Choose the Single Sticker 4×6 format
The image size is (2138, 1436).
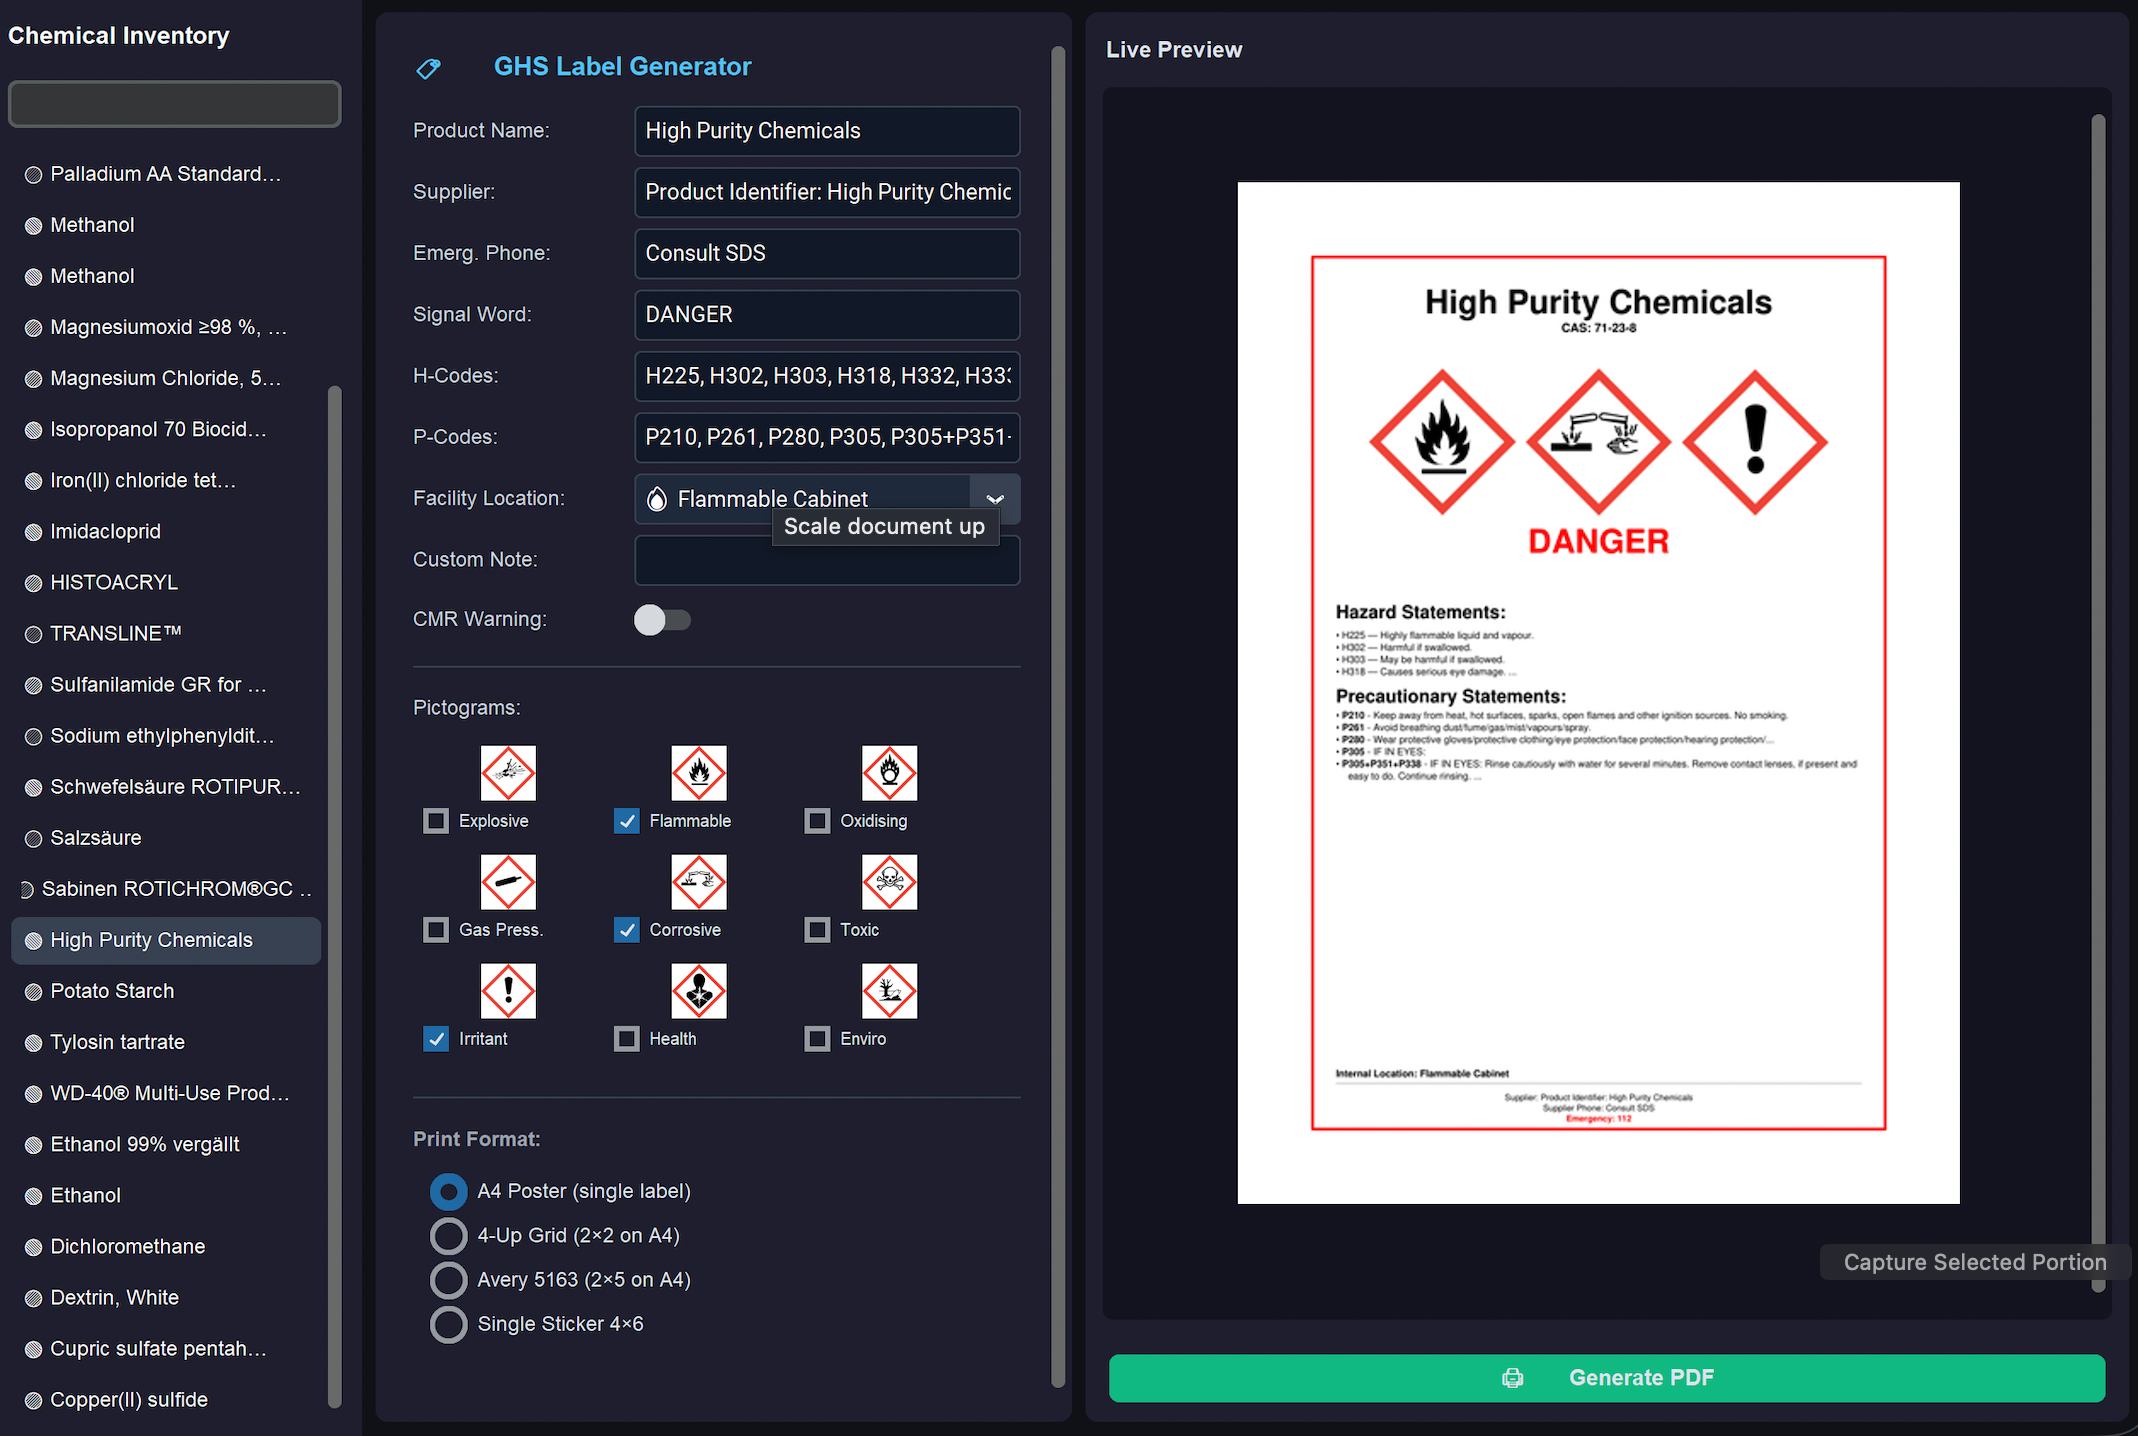click(448, 1324)
